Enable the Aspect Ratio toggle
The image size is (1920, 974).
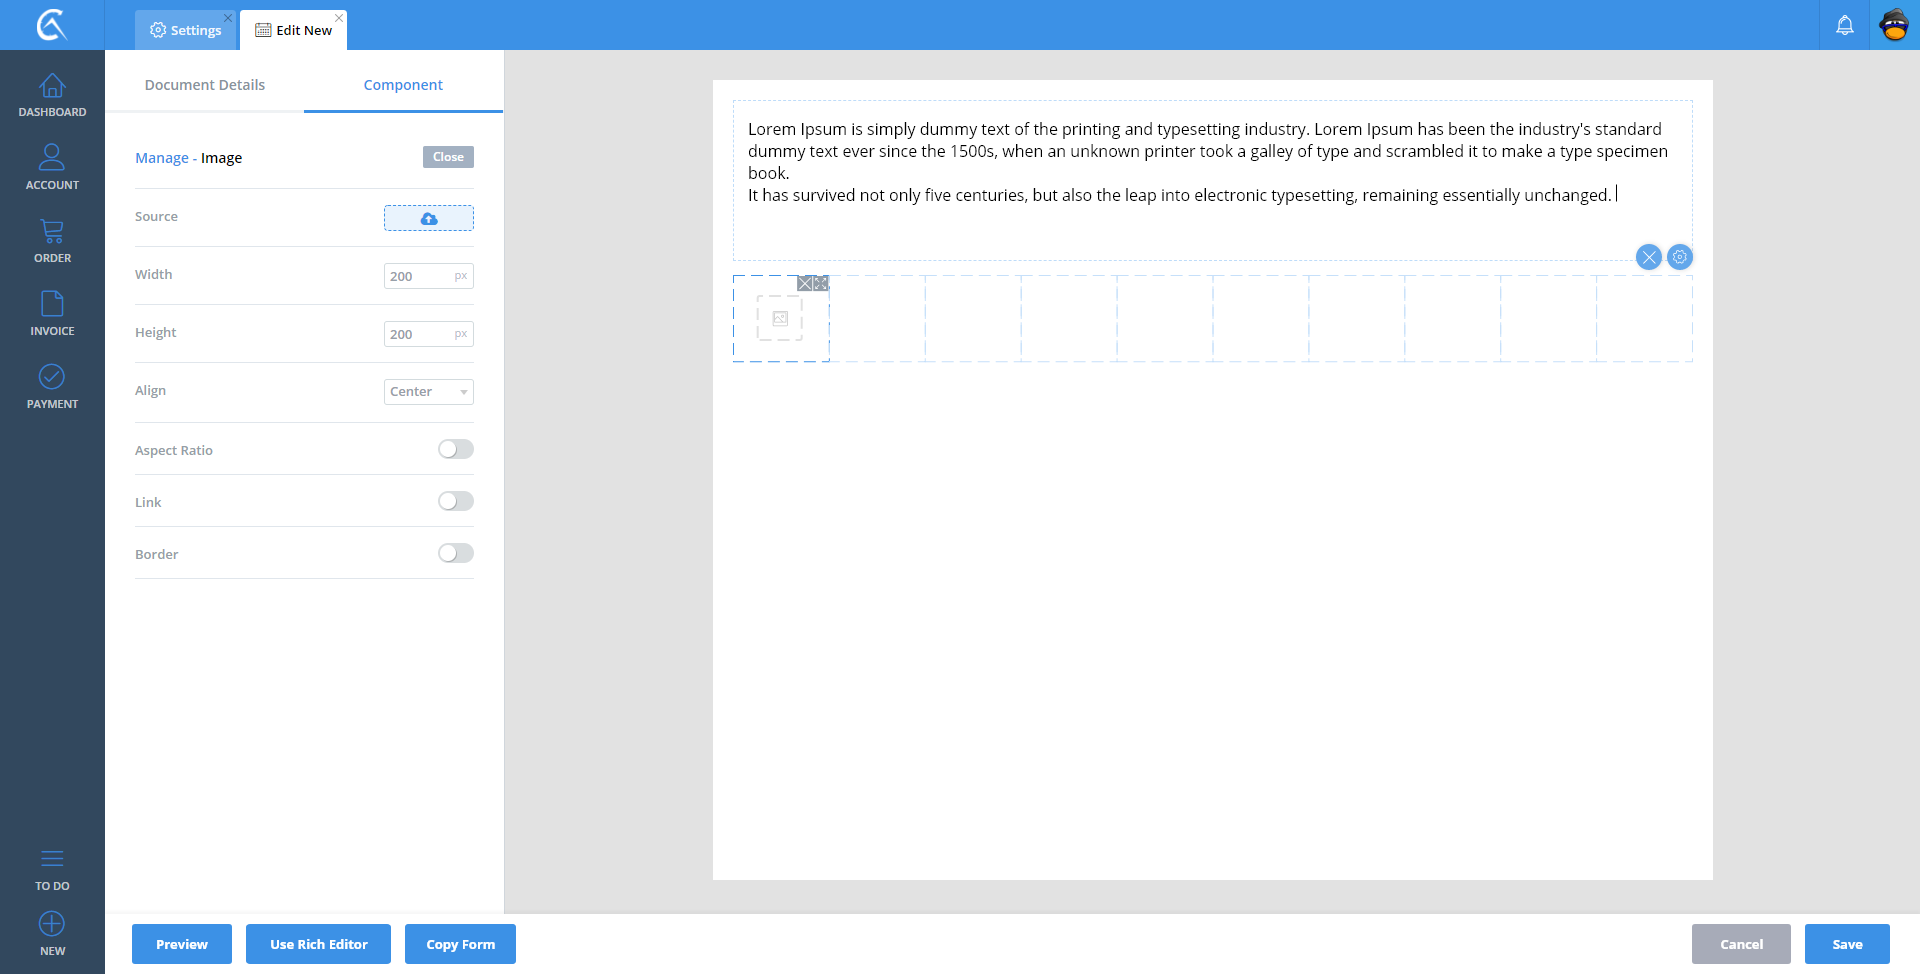[455, 450]
